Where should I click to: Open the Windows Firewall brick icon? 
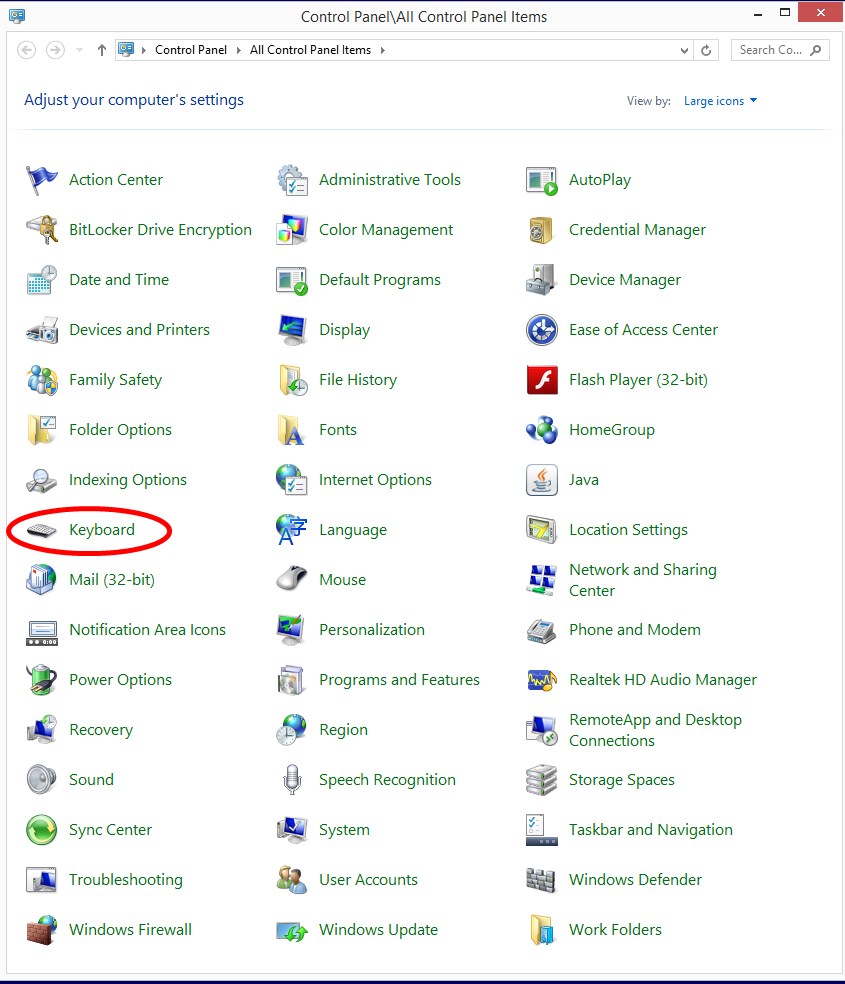tap(41, 930)
